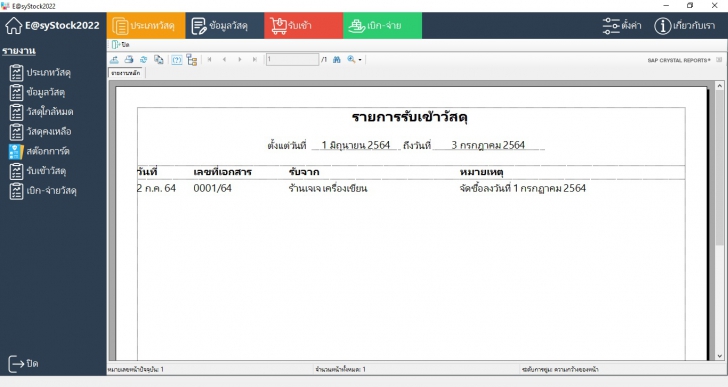Open วัสดุคงเหลือ report in sidebar
This screenshot has width=728, height=387.
[x=40, y=132]
